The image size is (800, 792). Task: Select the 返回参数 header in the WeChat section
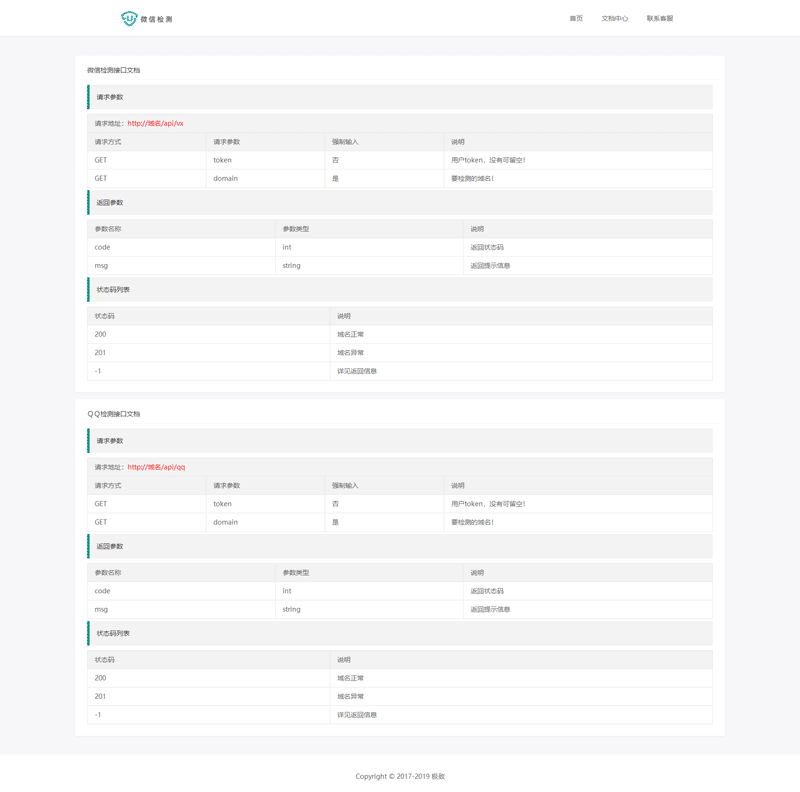110,203
